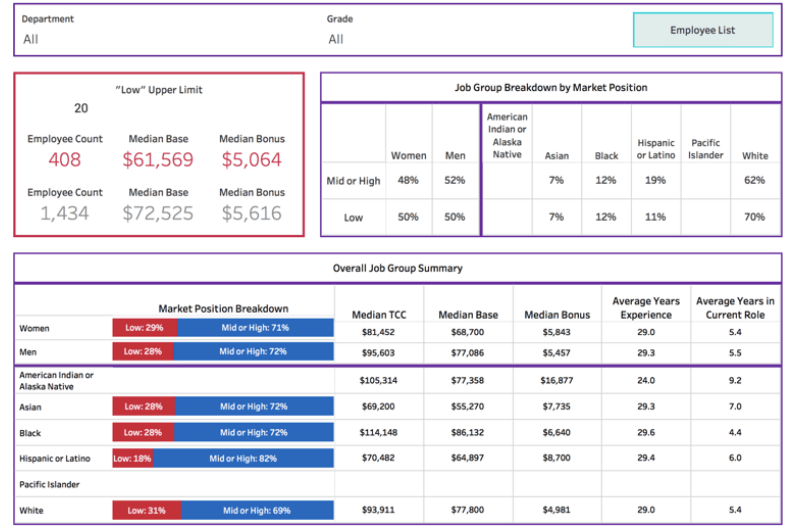Click American Indian Median TCC $105,314
786x528 pixels.
[x=378, y=381]
